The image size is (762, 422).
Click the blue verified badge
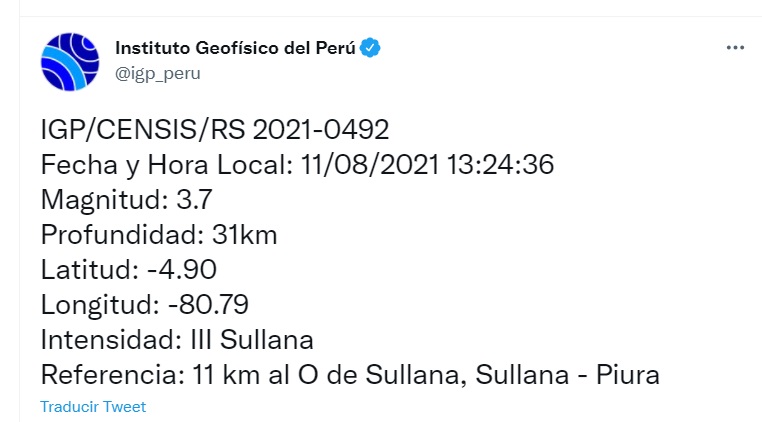pyautogui.click(x=371, y=48)
